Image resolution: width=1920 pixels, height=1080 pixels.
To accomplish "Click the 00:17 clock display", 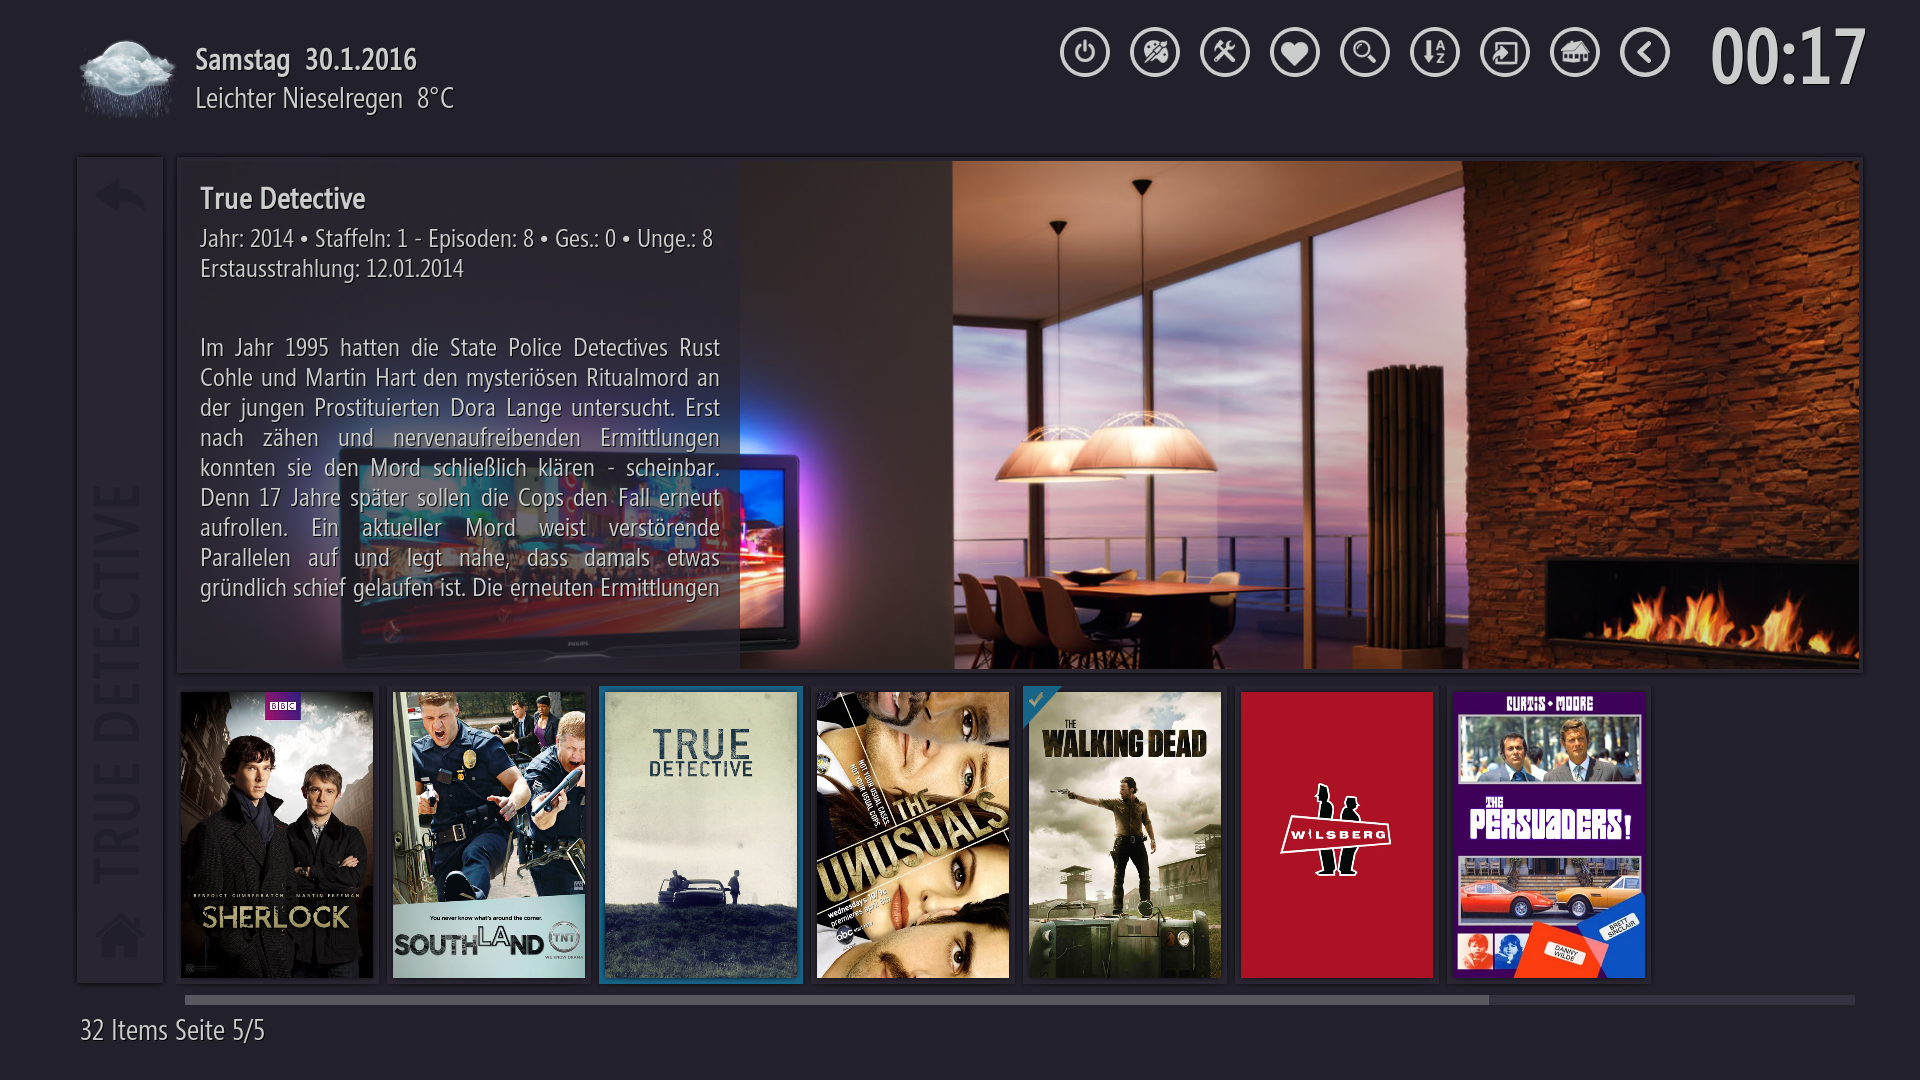I will coord(1788,57).
